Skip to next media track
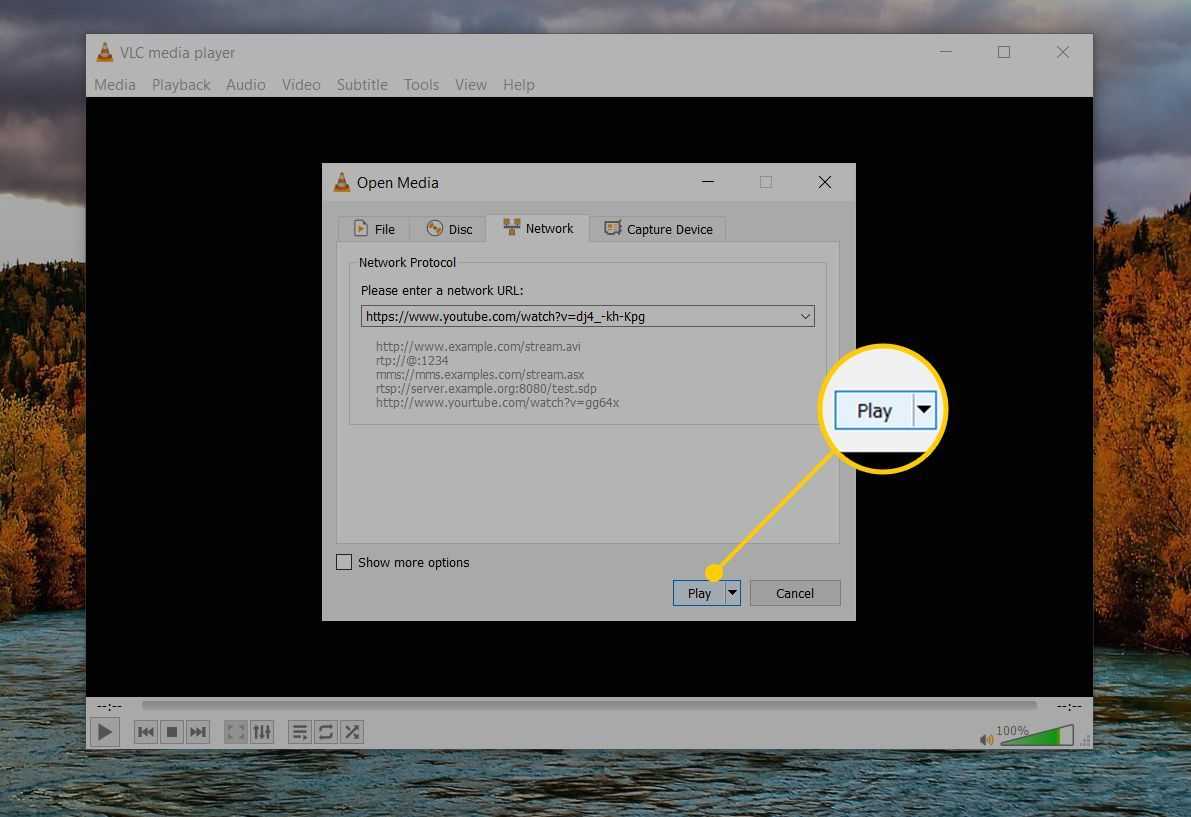Image resolution: width=1191 pixels, height=817 pixels. [x=197, y=732]
